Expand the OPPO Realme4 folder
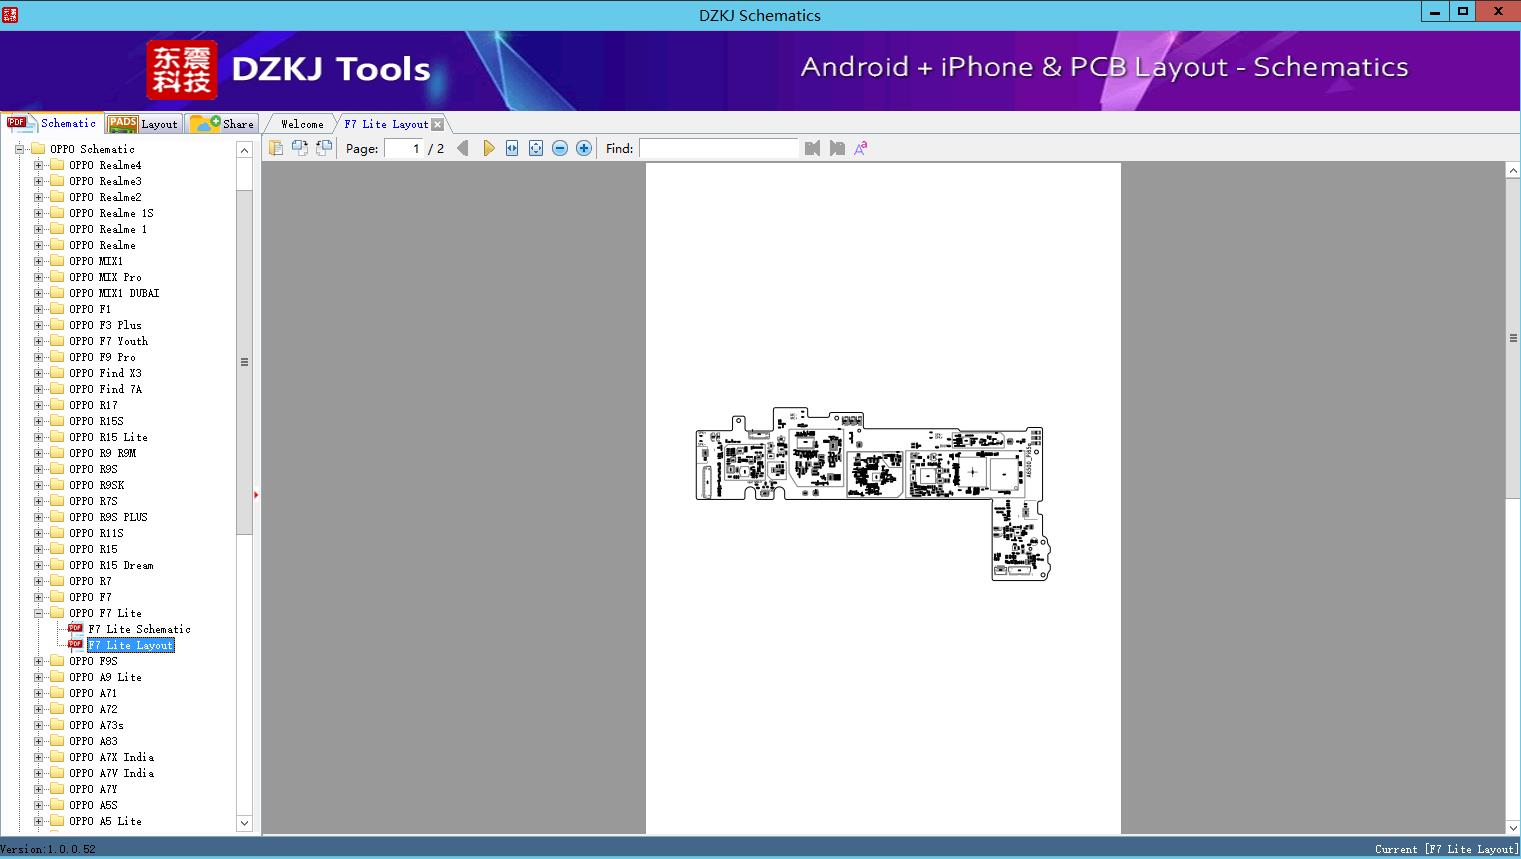Image resolution: width=1521 pixels, height=859 pixels. tap(38, 165)
